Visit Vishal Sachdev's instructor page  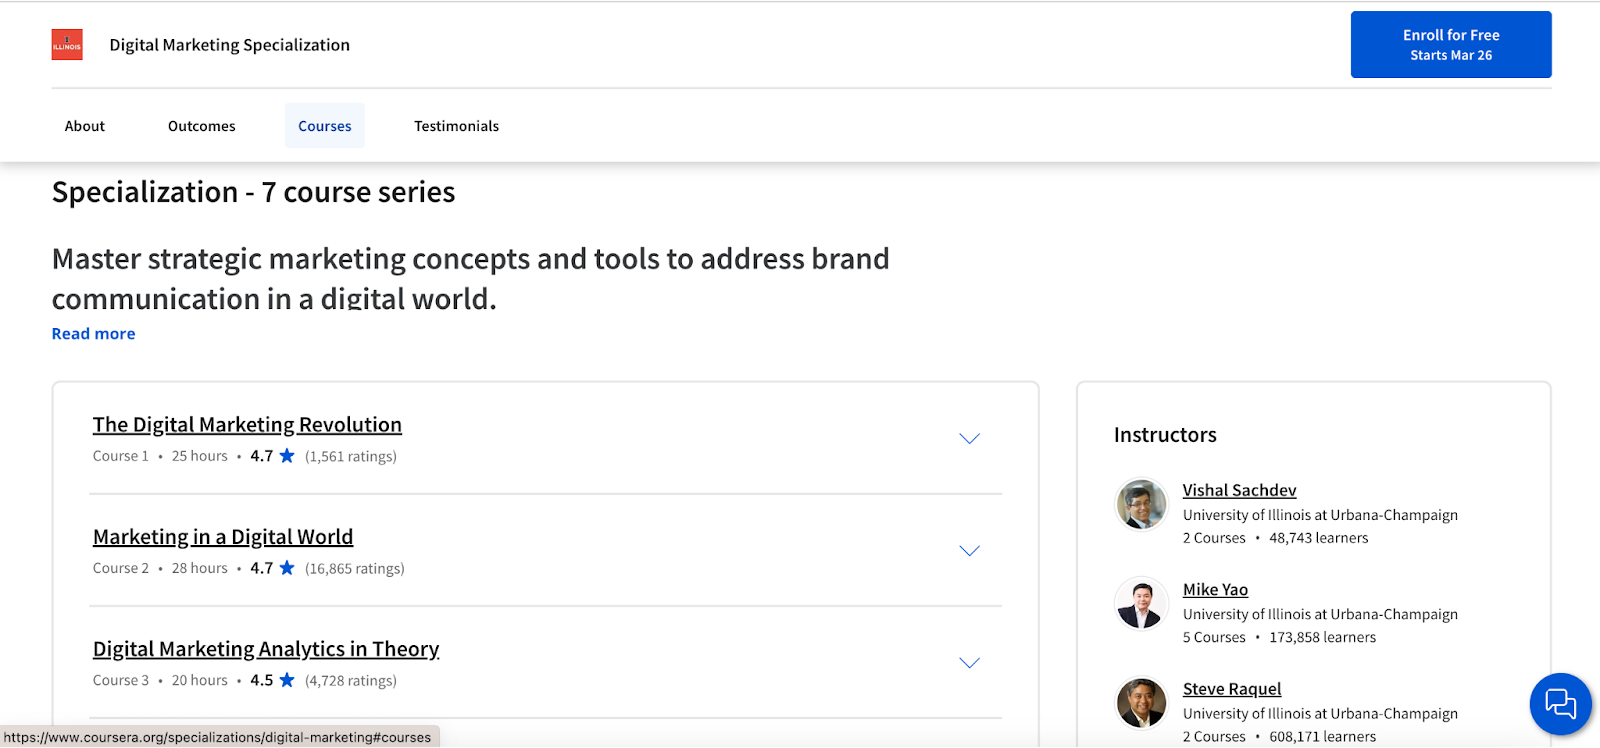1239,490
